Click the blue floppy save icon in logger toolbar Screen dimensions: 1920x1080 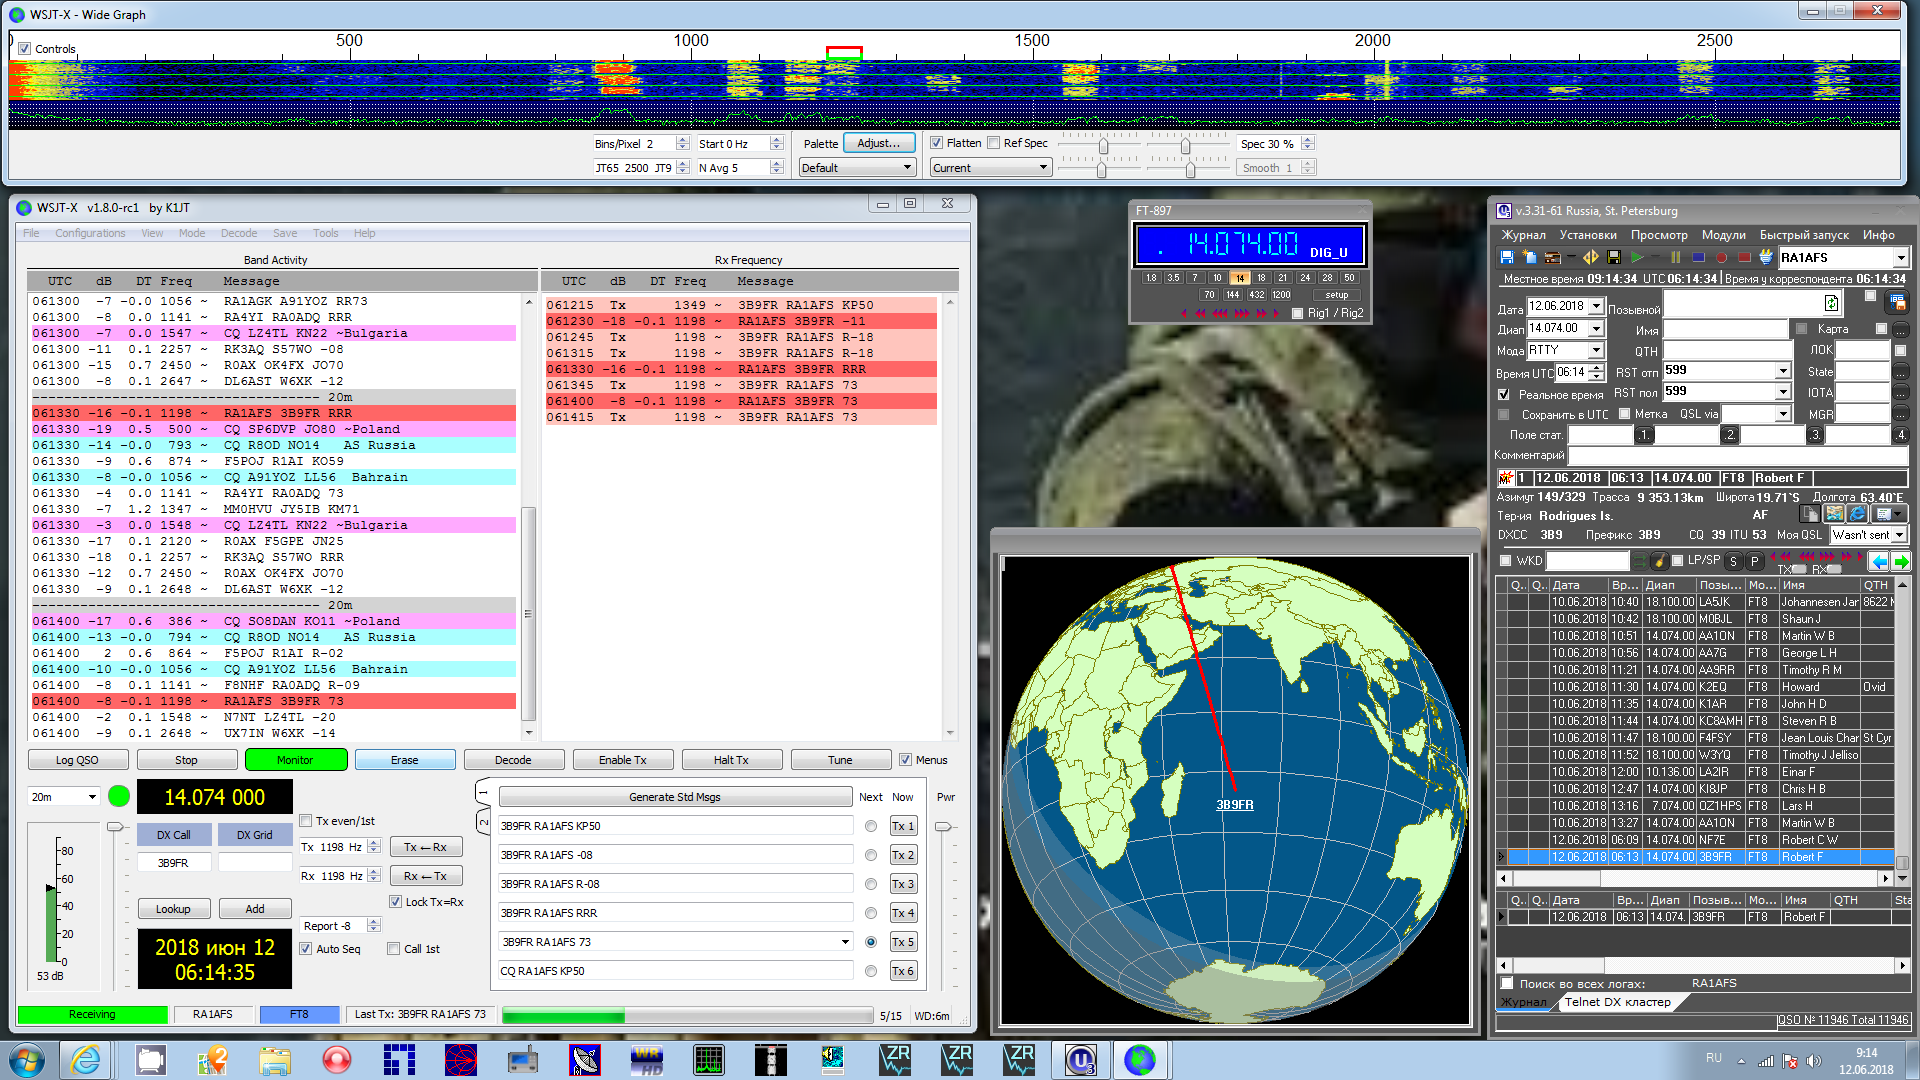point(1507,257)
